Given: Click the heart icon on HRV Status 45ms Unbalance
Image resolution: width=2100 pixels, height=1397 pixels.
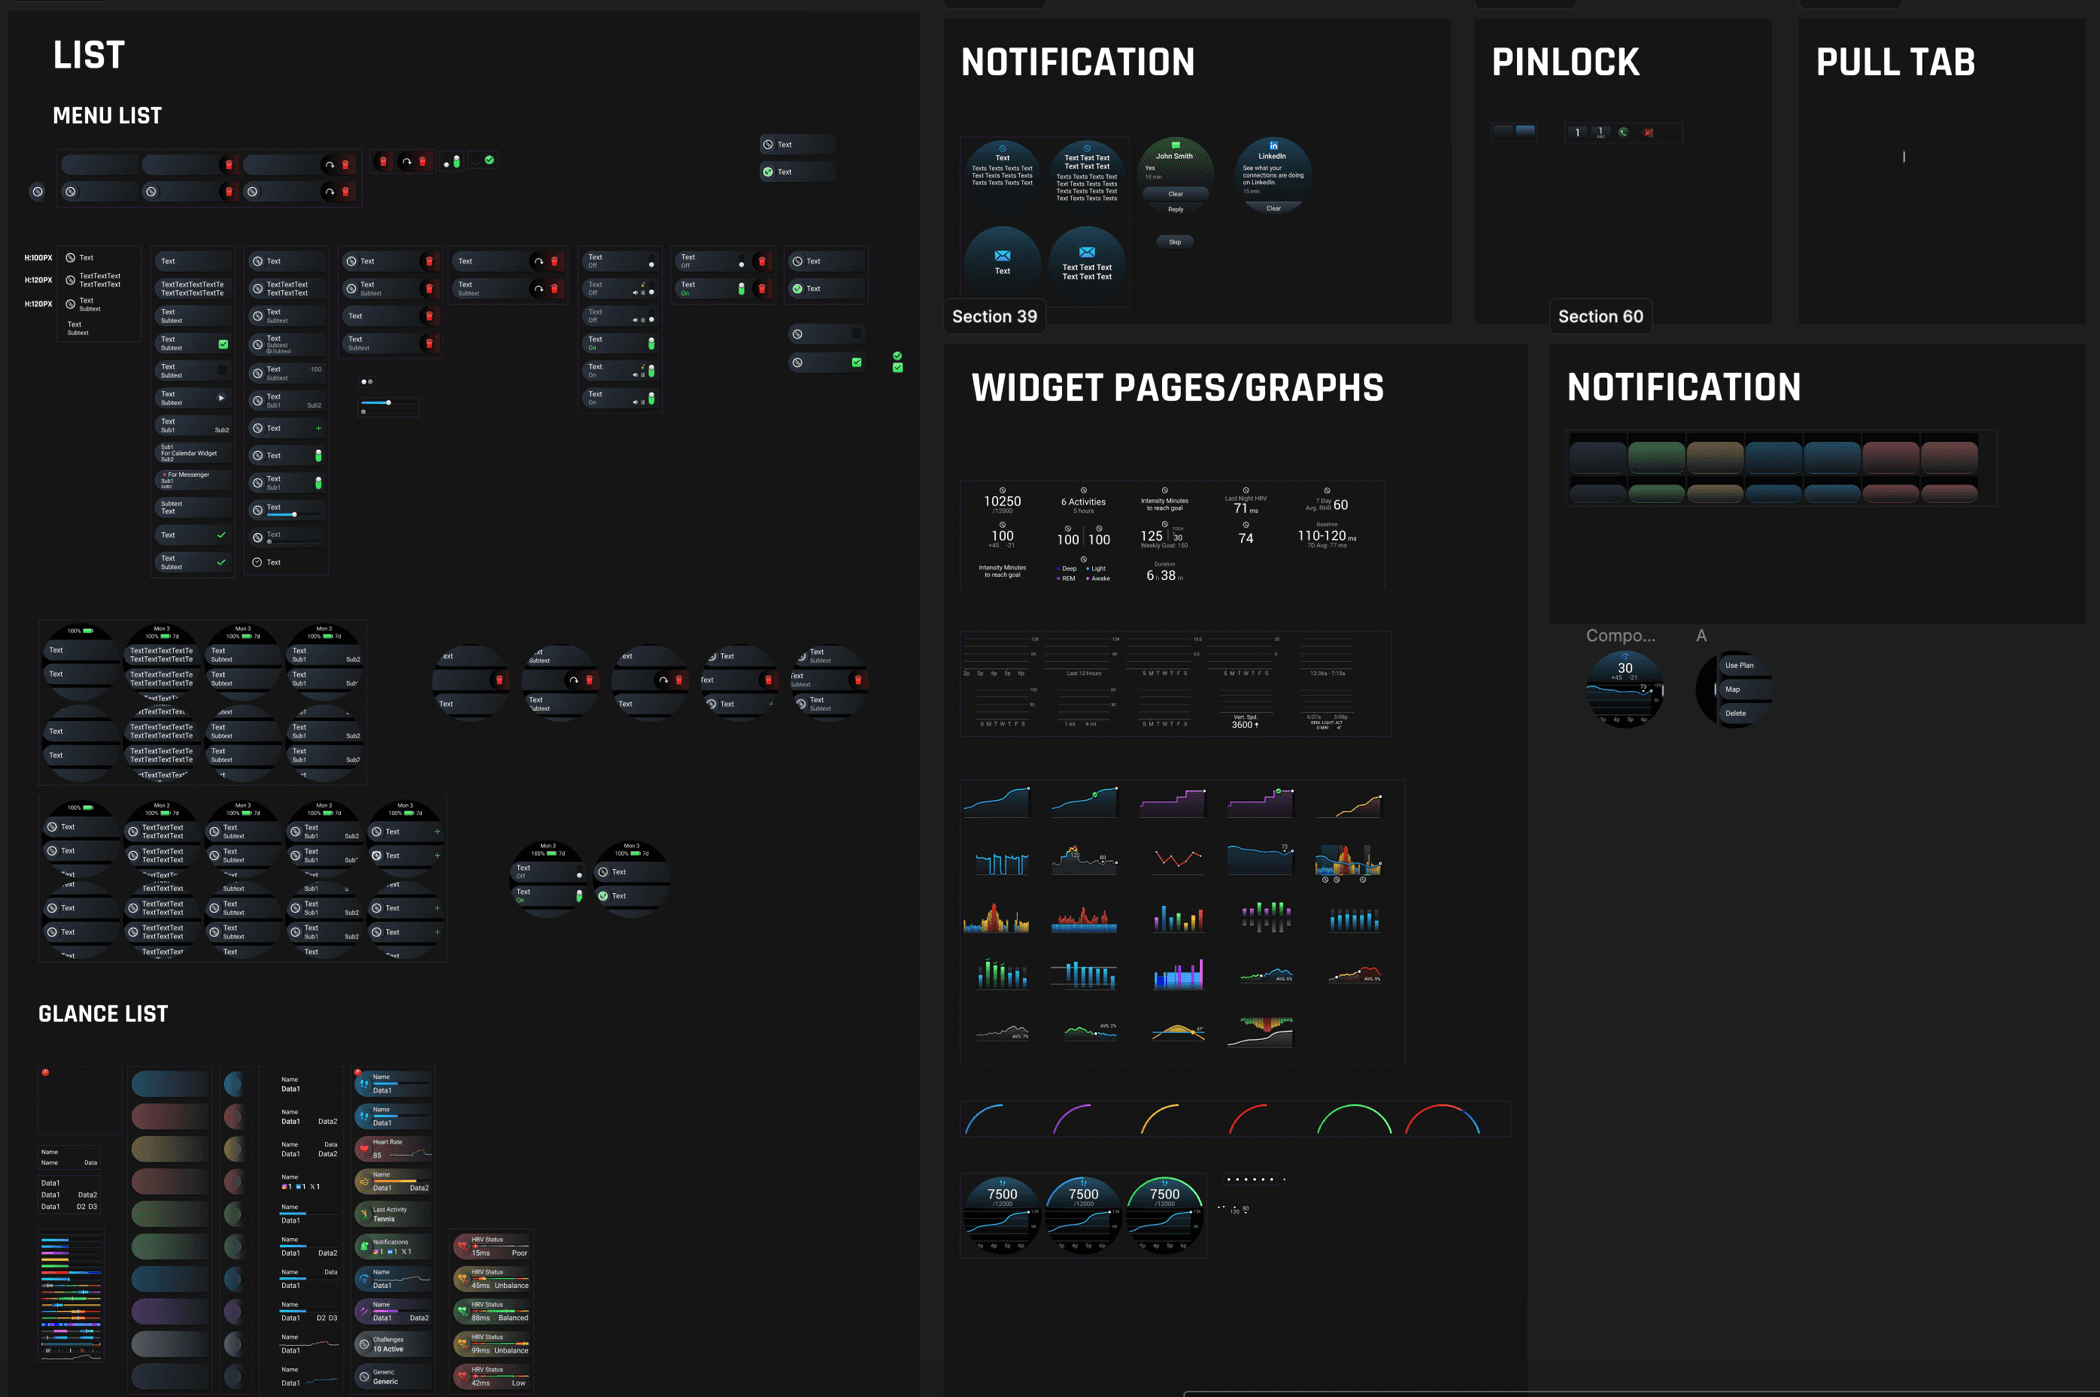Looking at the screenshot, I should (462, 1278).
